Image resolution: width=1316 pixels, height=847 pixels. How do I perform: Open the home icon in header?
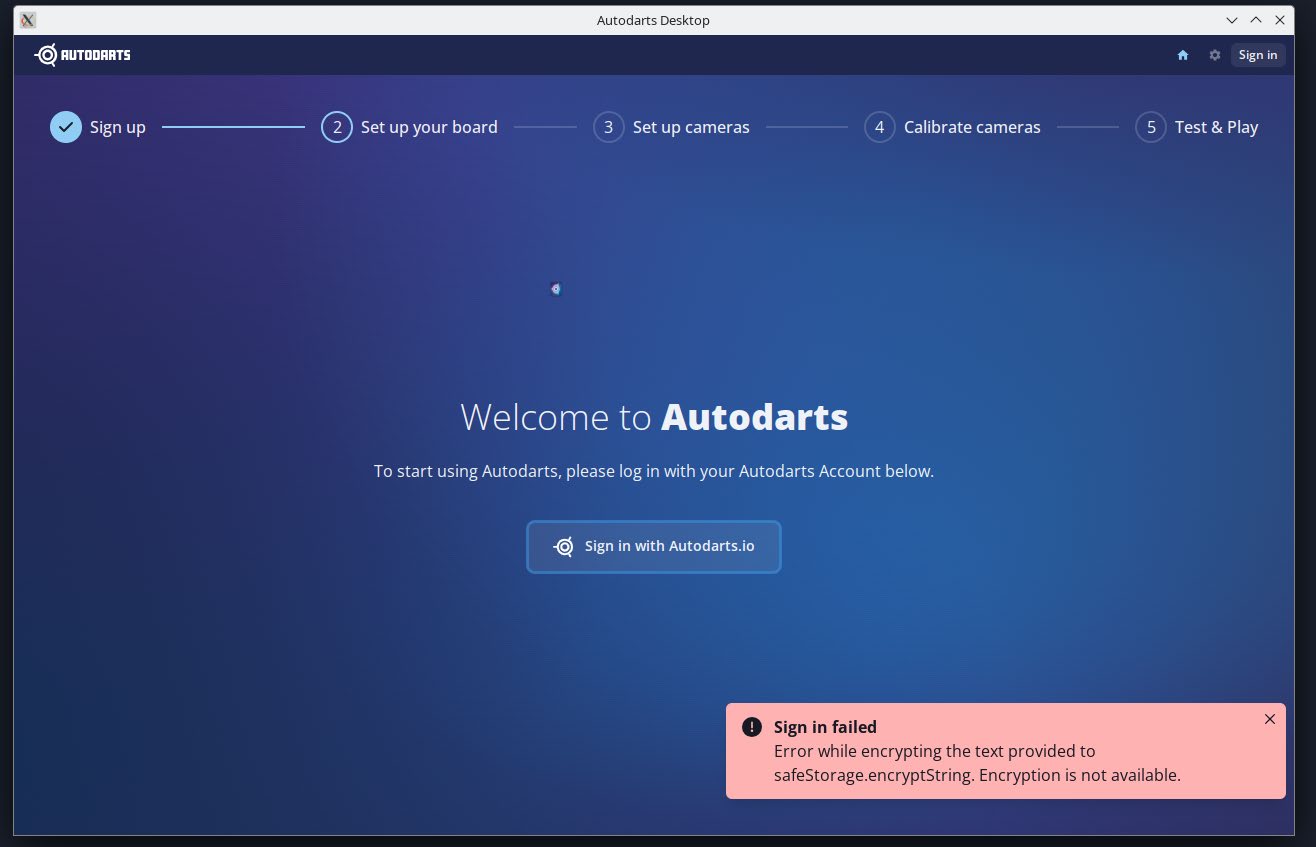[1183, 55]
